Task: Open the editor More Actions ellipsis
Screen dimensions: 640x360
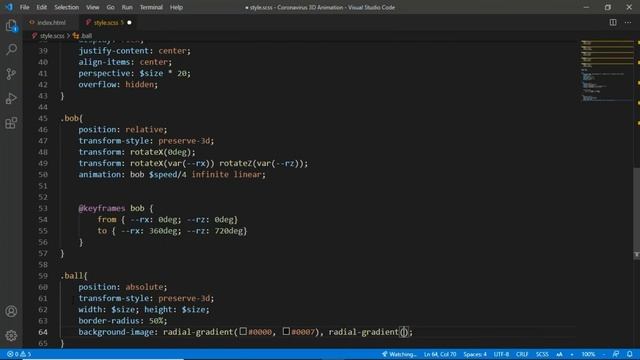Action: (628, 22)
